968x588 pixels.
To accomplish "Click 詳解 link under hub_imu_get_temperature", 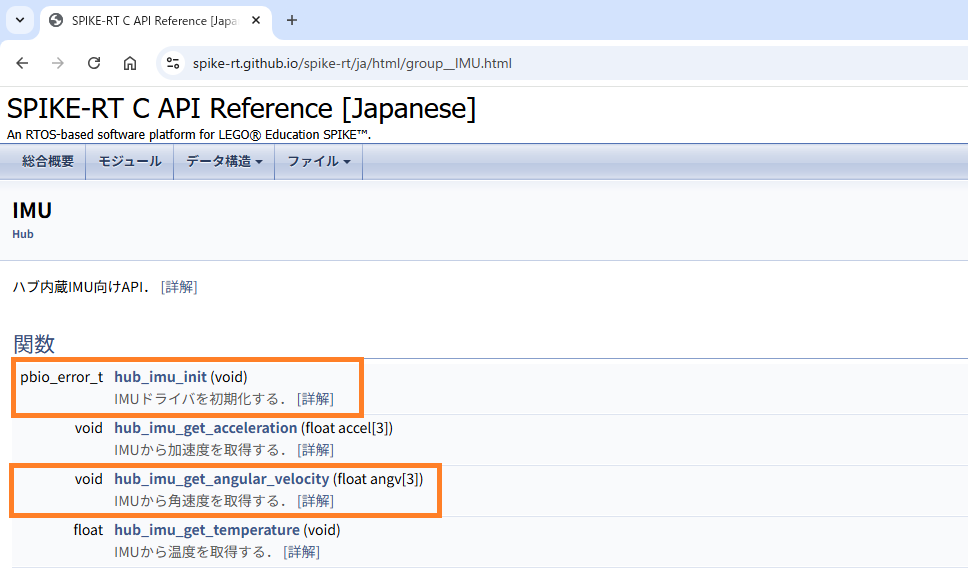I will pos(301,552).
